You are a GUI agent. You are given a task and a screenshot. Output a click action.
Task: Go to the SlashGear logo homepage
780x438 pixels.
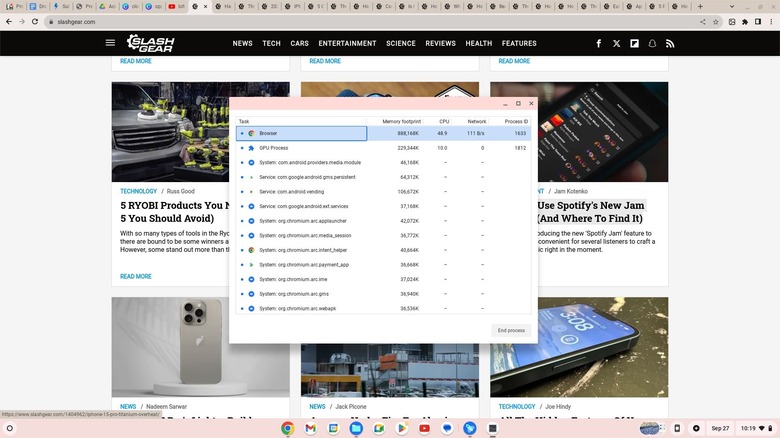(x=151, y=43)
